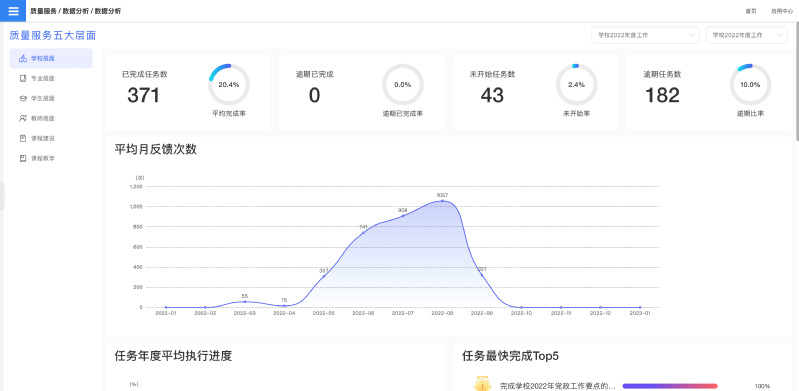Open the hamburger menu button

click(13, 11)
